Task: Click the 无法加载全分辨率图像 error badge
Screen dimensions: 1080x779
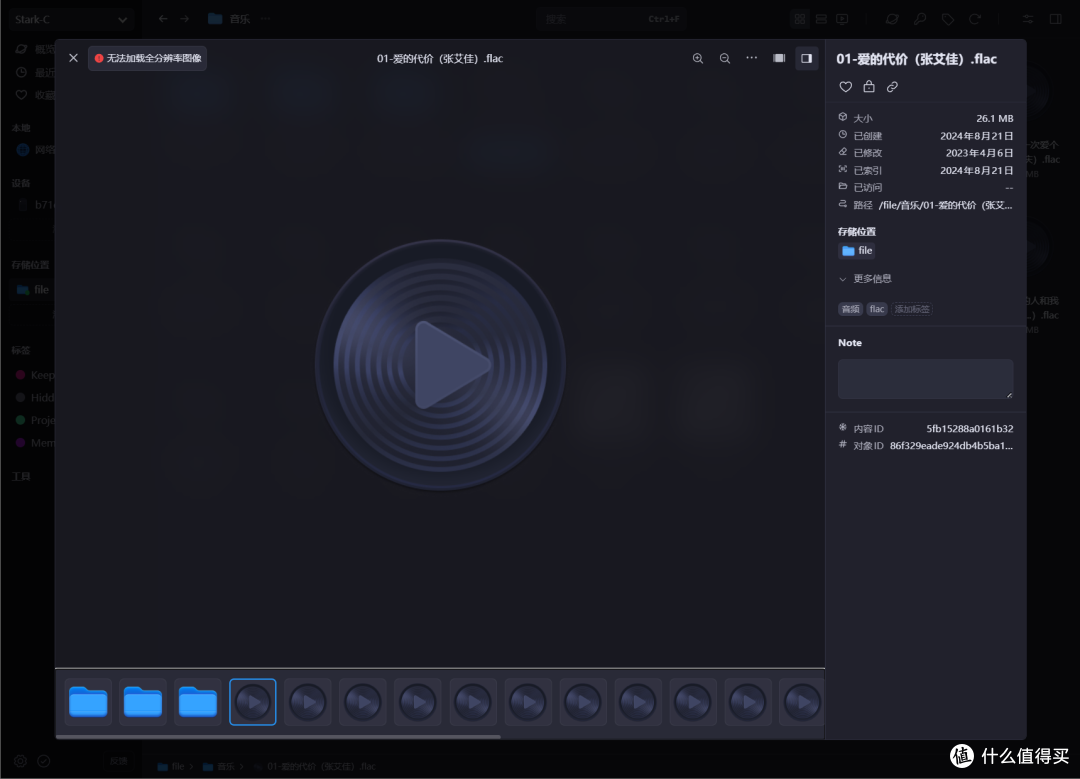Action: pos(147,59)
